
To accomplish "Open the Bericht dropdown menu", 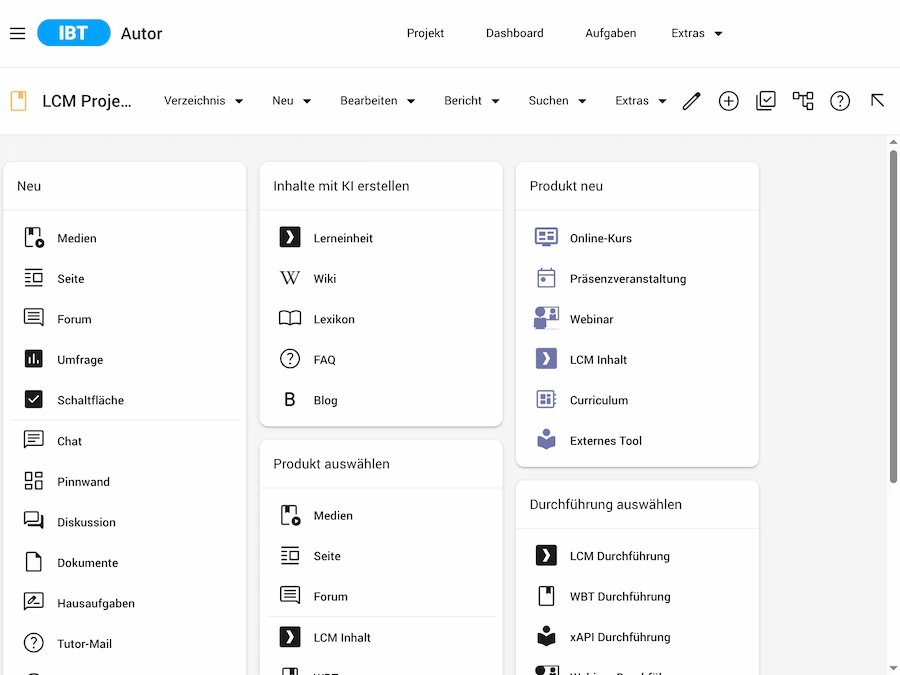I will click(x=471, y=101).
